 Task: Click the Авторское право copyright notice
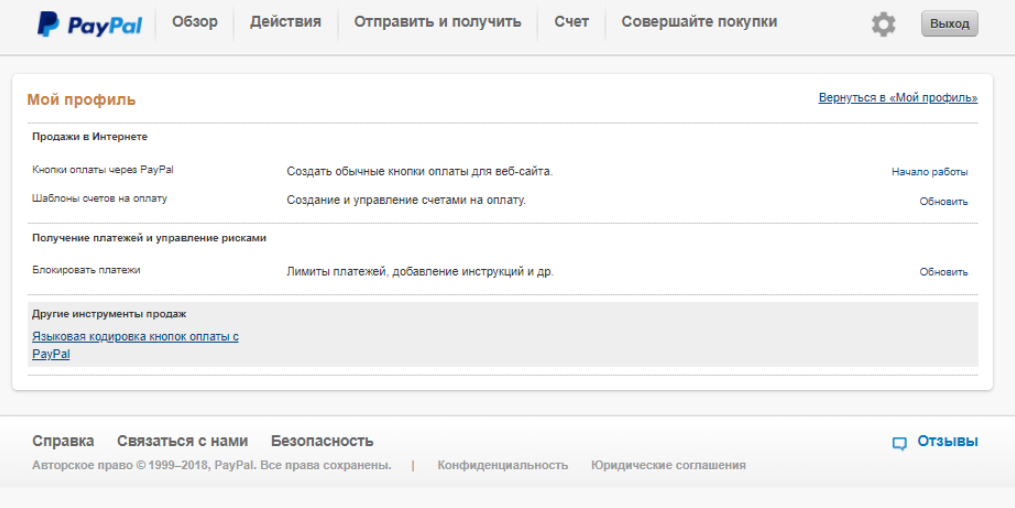(212, 465)
